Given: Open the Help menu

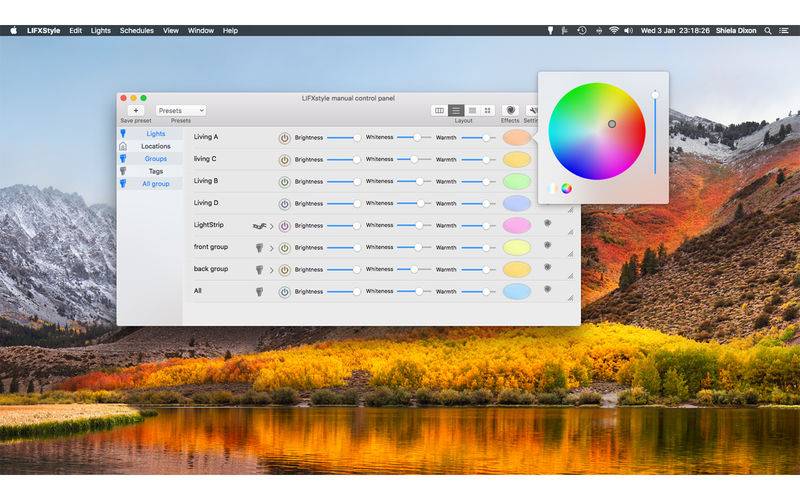Looking at the screenshot, I should click(230, 31).
